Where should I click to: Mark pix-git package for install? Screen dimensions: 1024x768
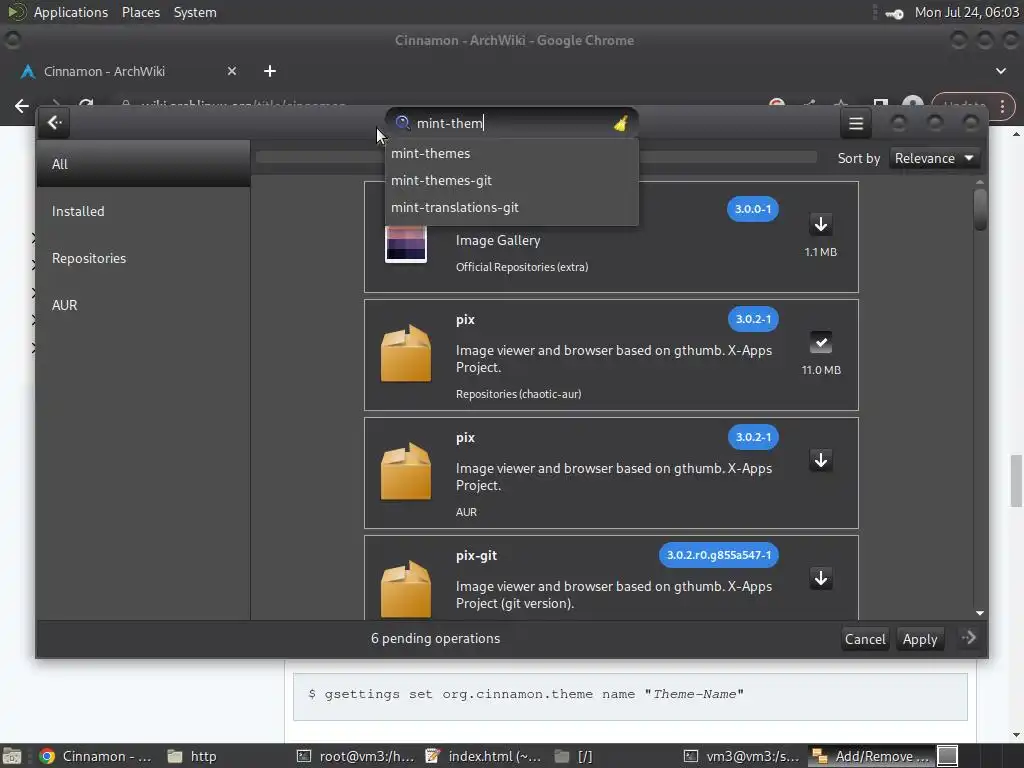pos(821,578)
